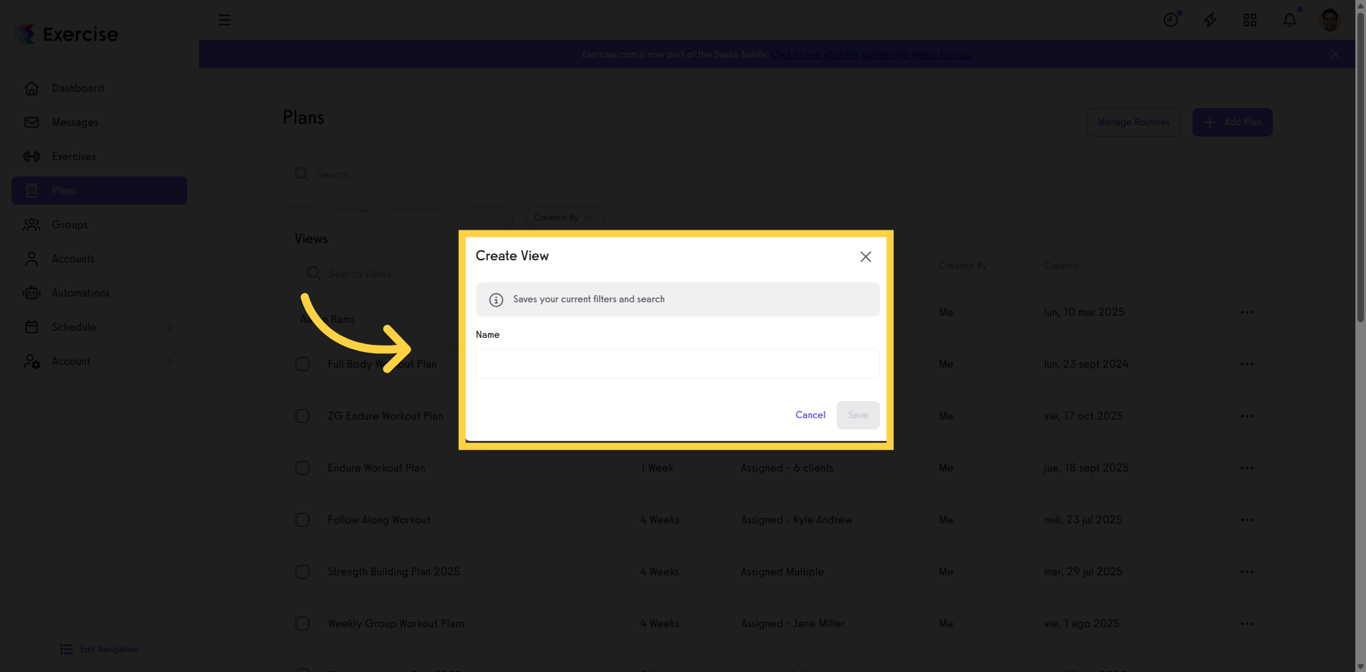Open options menu for 18 sept 2025 row
This screenshot has height=672, width=1366.
[x=1246, y=468]
